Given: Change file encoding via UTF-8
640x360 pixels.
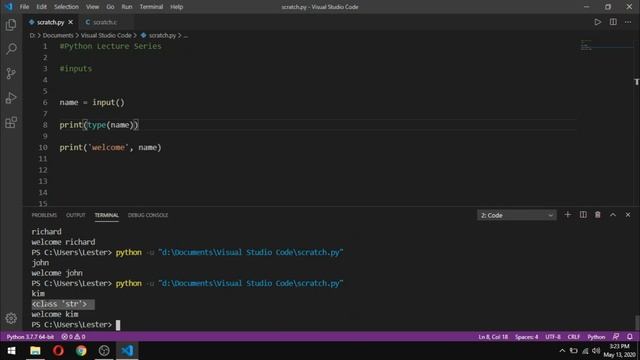Looking at the screenshot, I should point(553,337).
